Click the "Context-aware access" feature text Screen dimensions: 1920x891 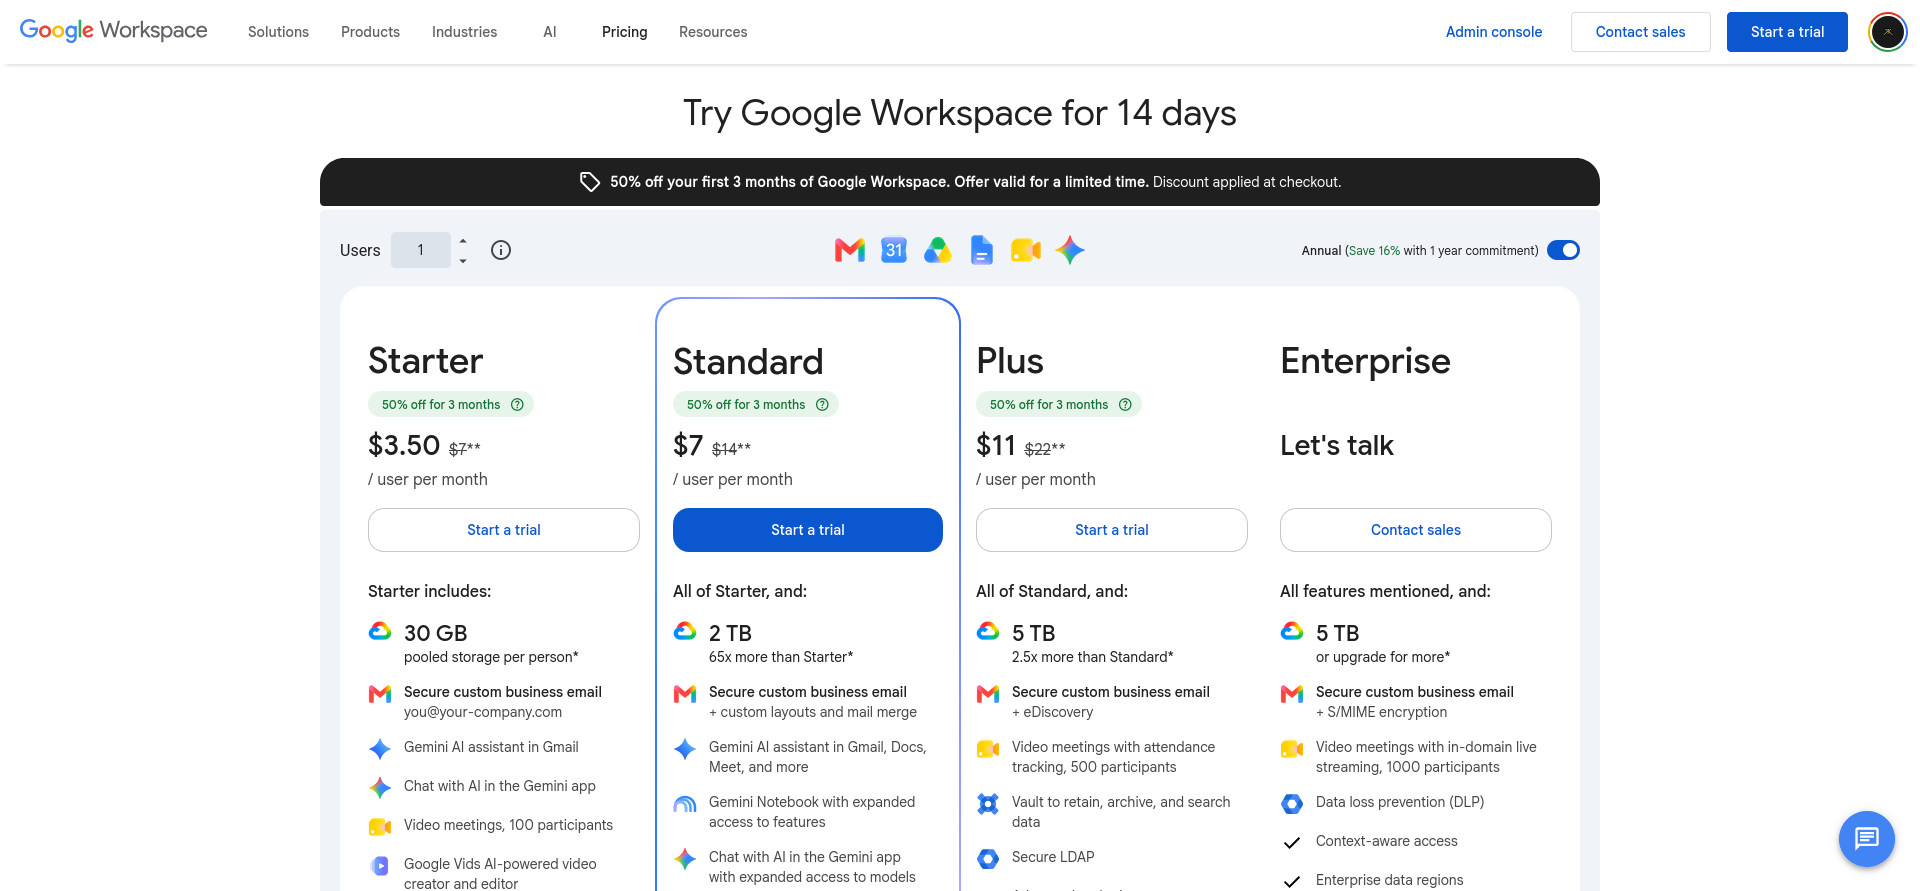[x=1386, y=841]
